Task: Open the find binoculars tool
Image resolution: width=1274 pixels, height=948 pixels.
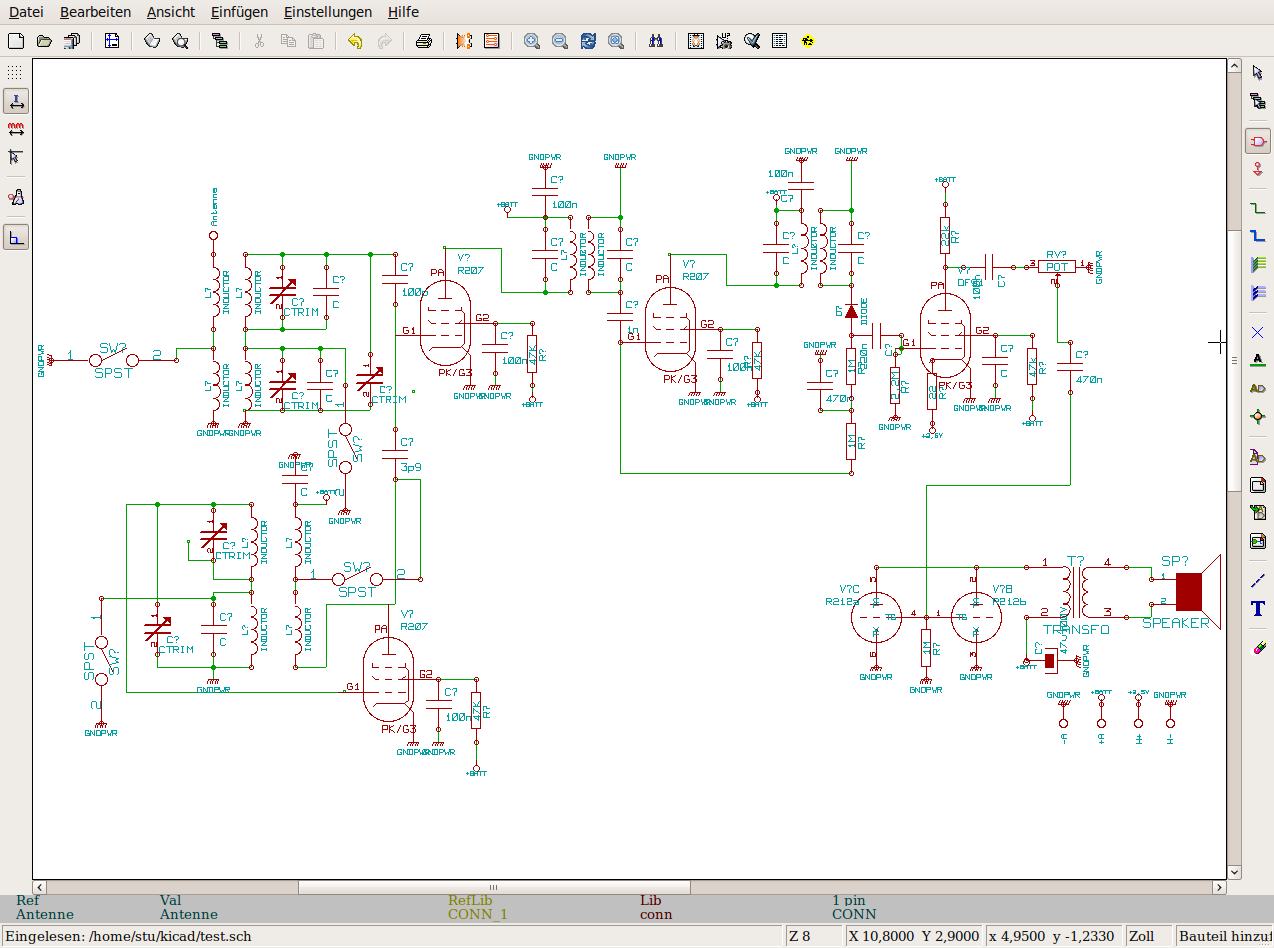Action: (656, 41)
